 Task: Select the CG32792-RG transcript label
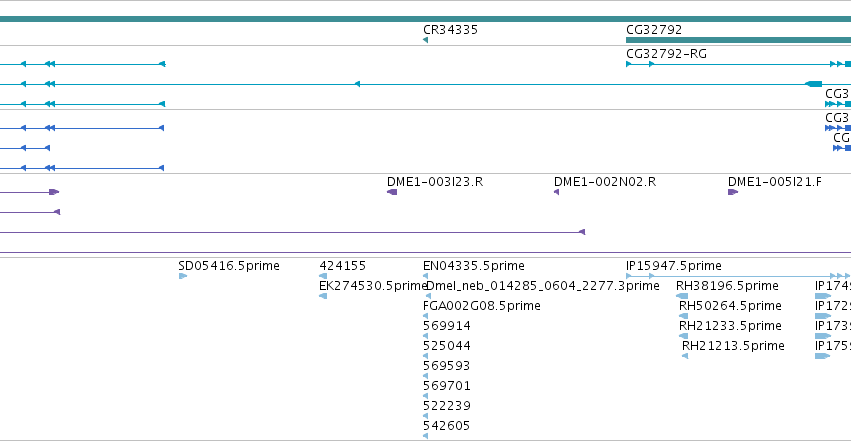[666, 54]
